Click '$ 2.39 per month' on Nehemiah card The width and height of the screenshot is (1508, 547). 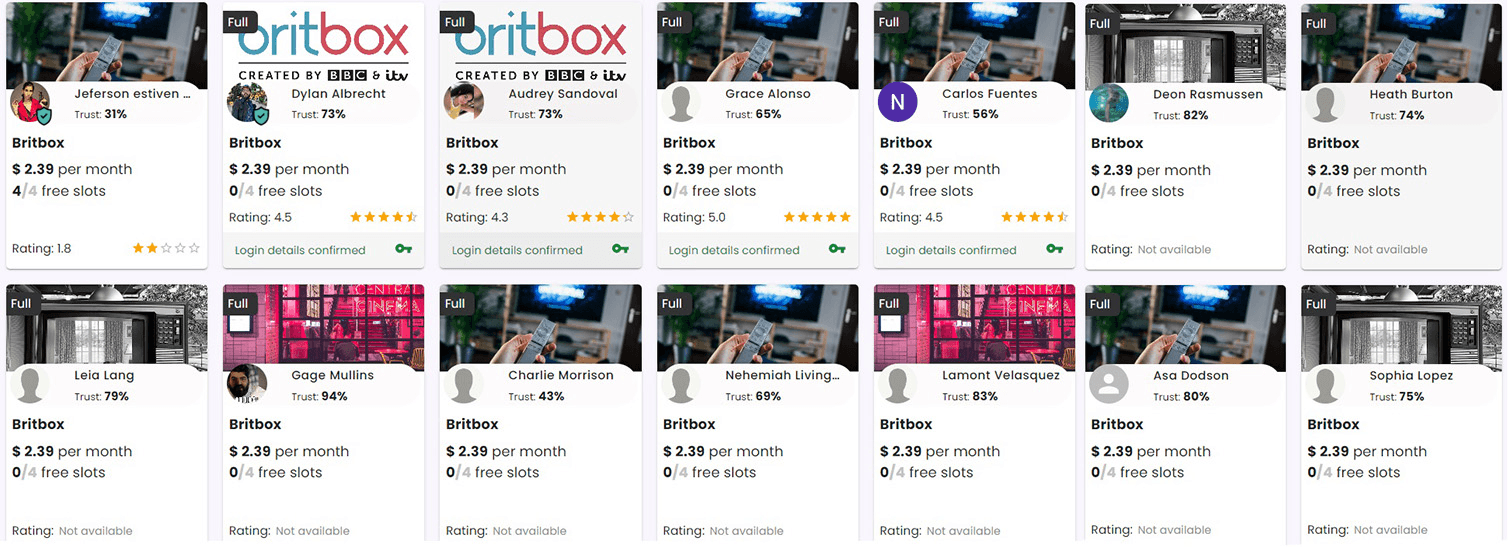point(723,451)
